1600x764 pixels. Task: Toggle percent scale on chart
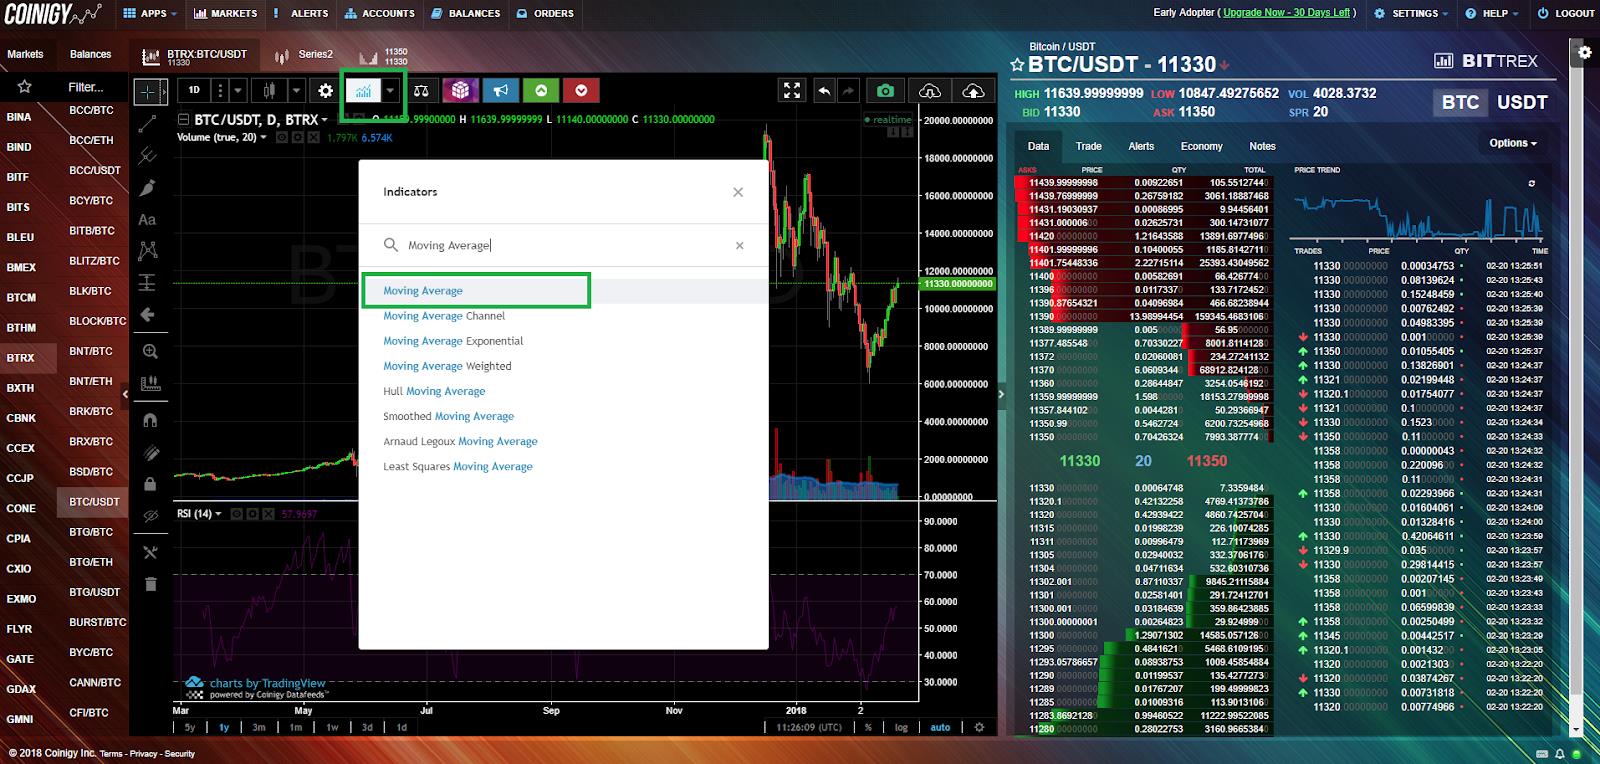[868, 727]
